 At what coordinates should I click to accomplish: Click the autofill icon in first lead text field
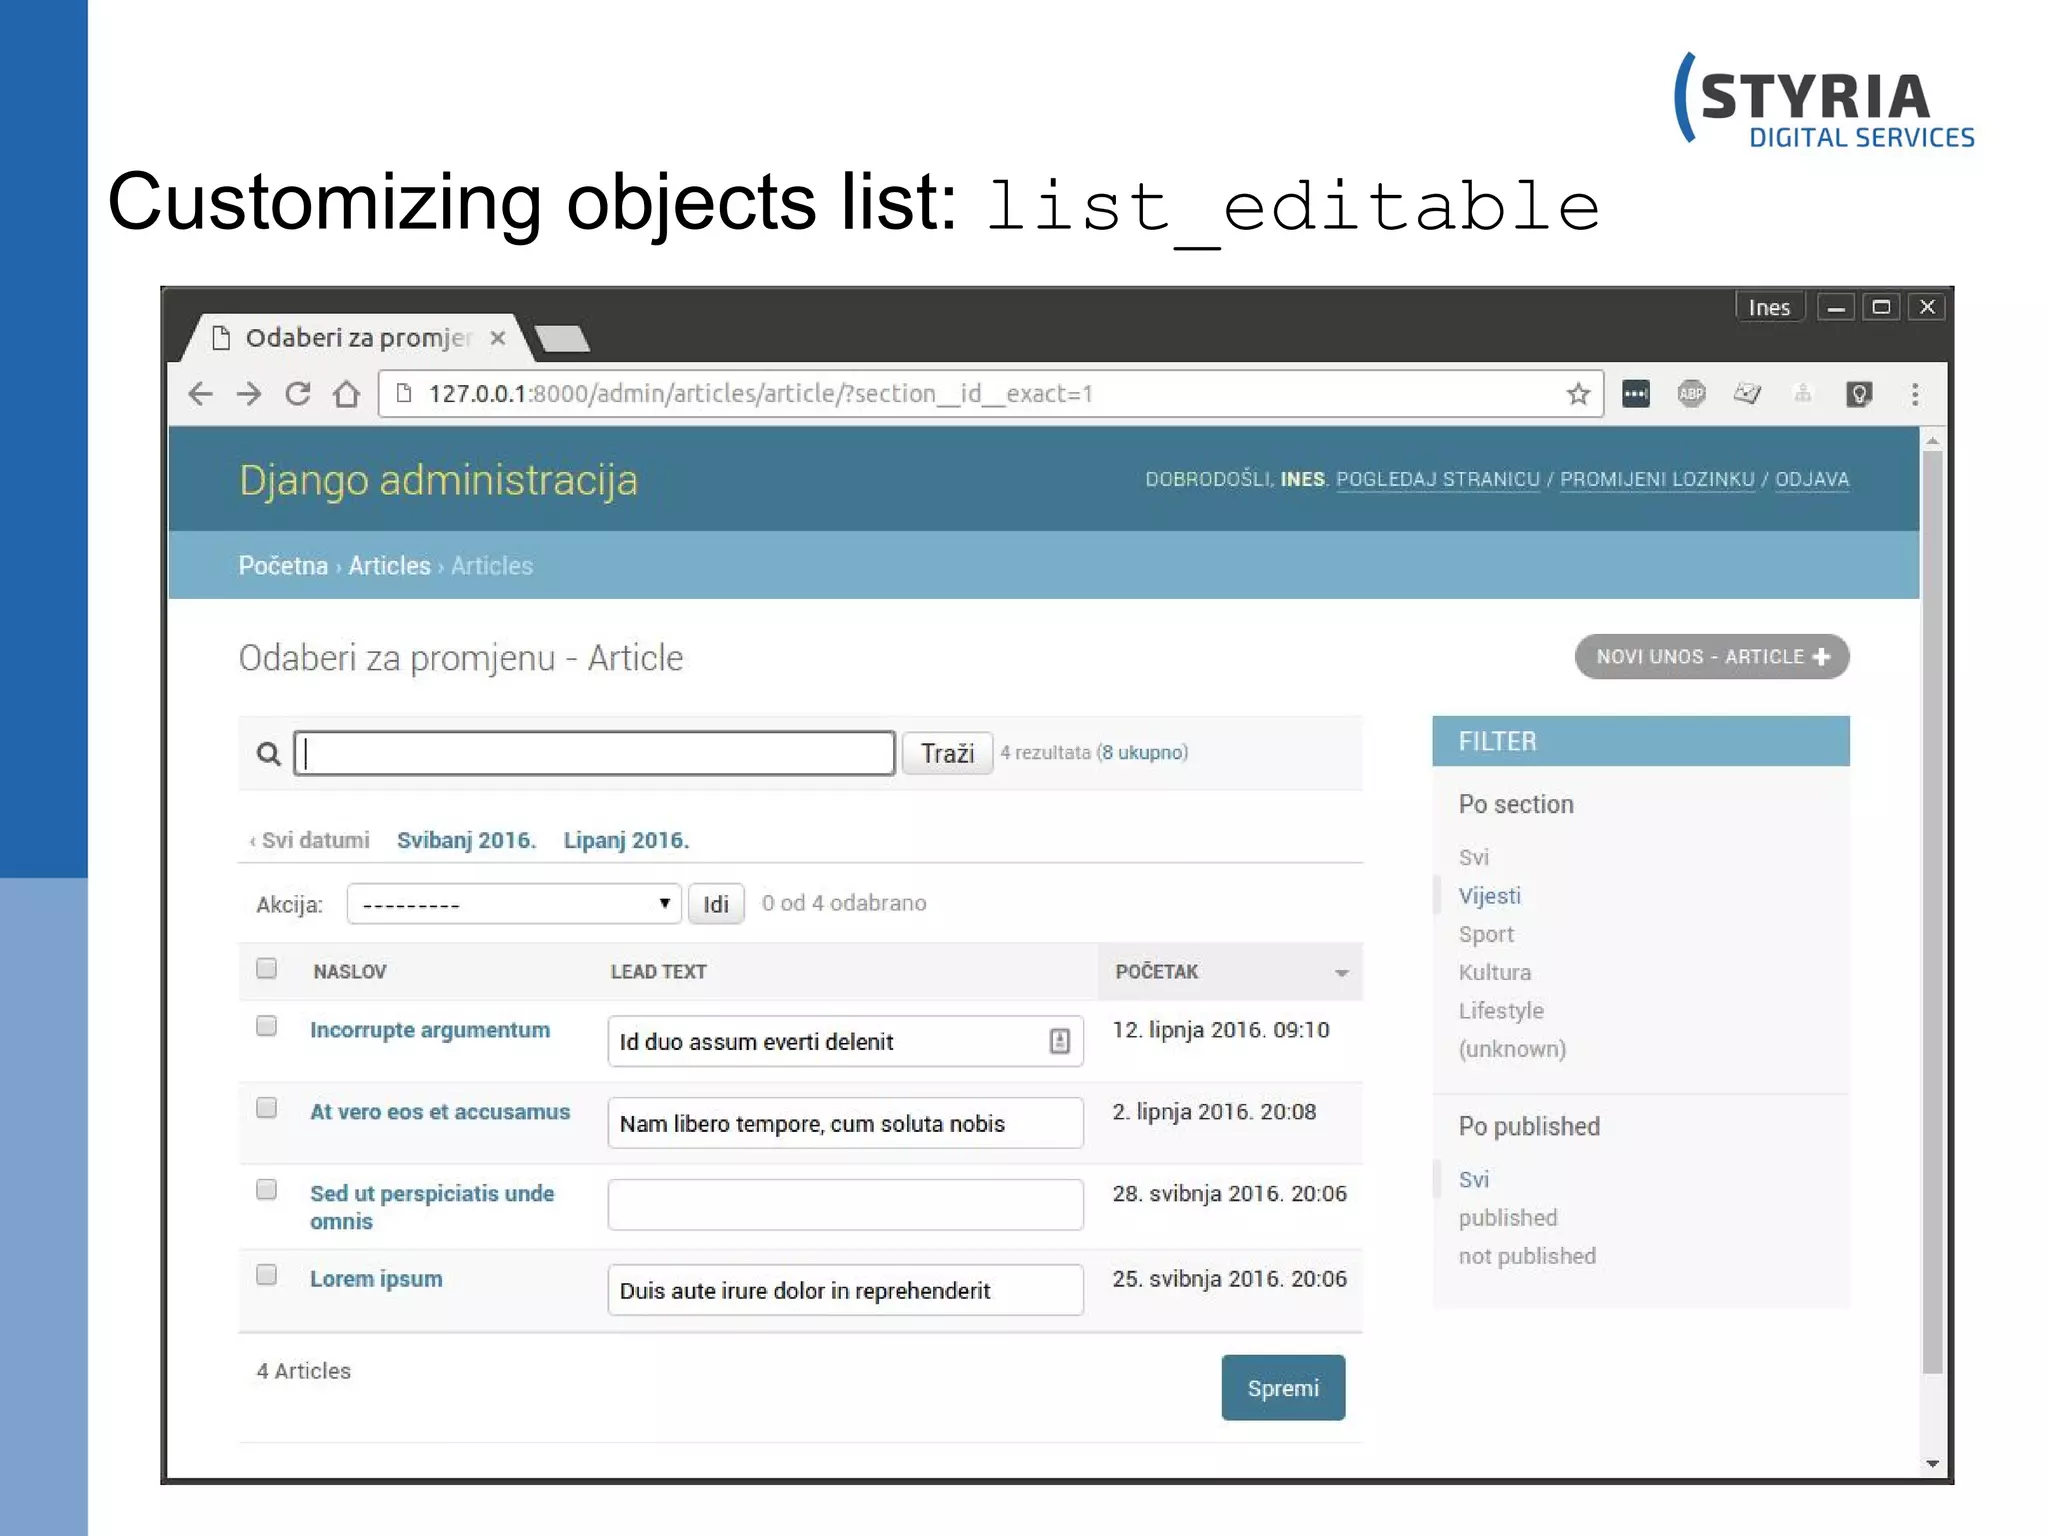[1060, 1041]
